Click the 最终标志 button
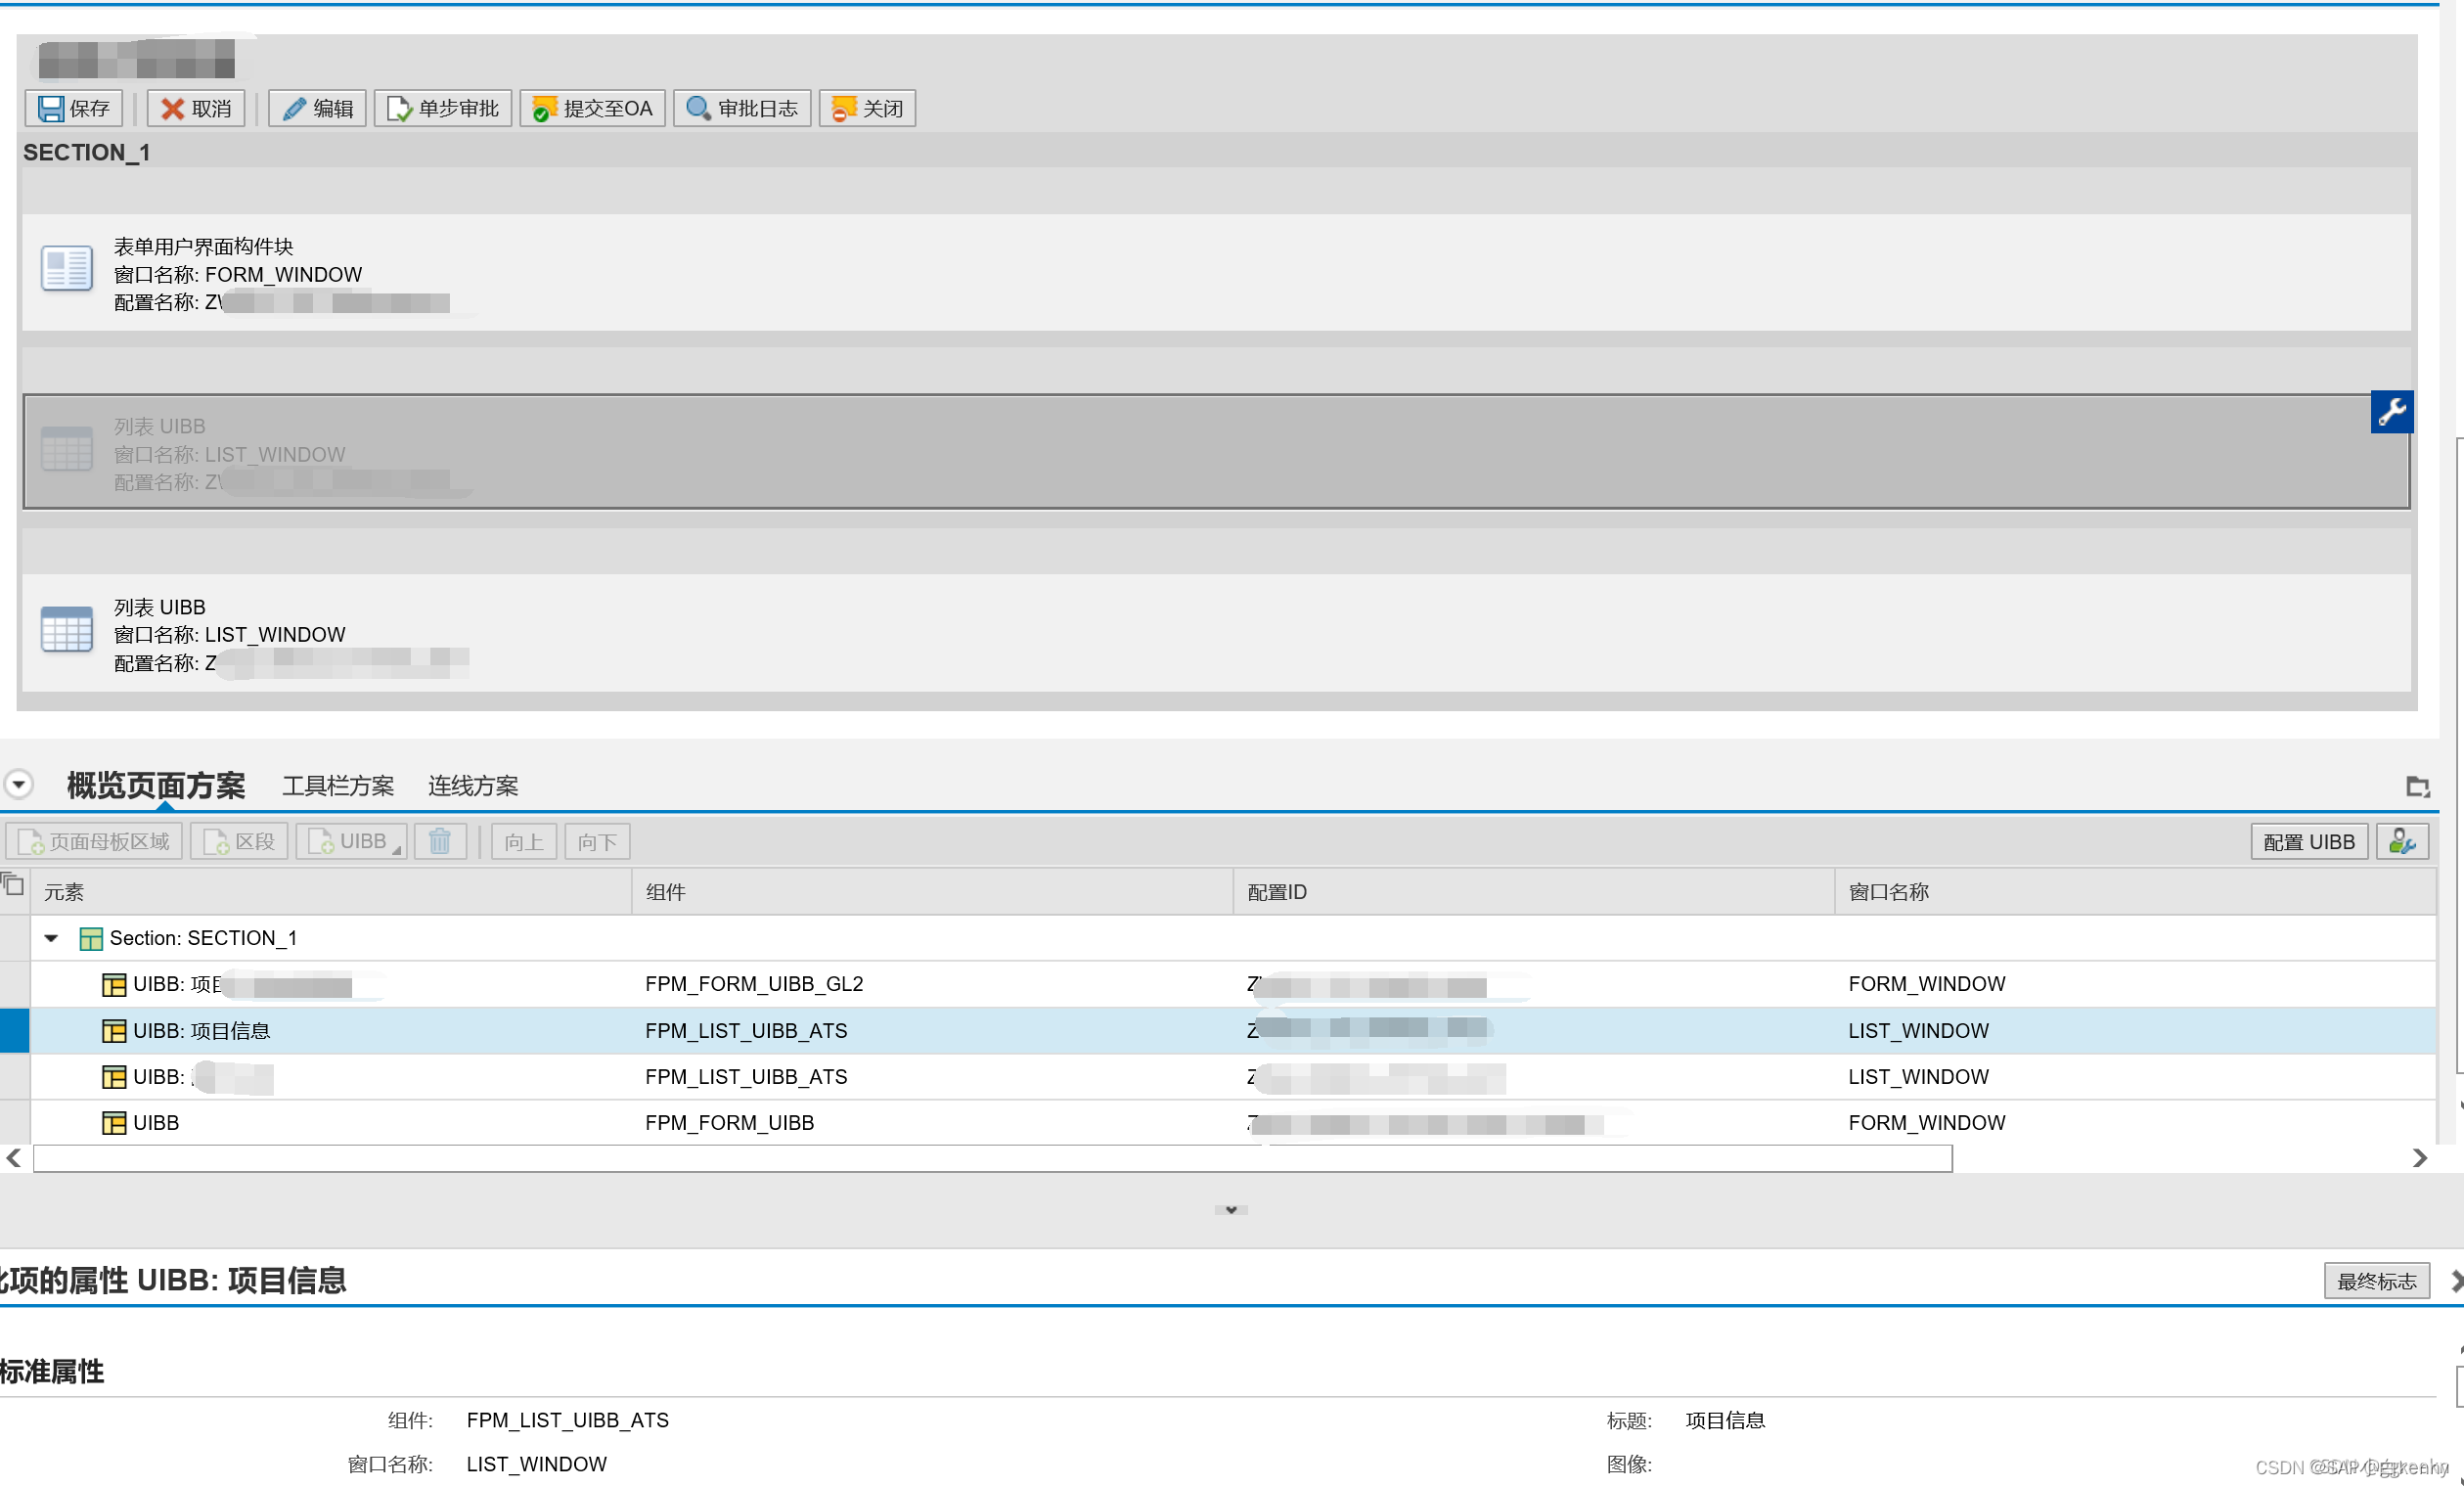Image resolution: width=2464 pixels, height=1487 pixels. (2375, 1281)
